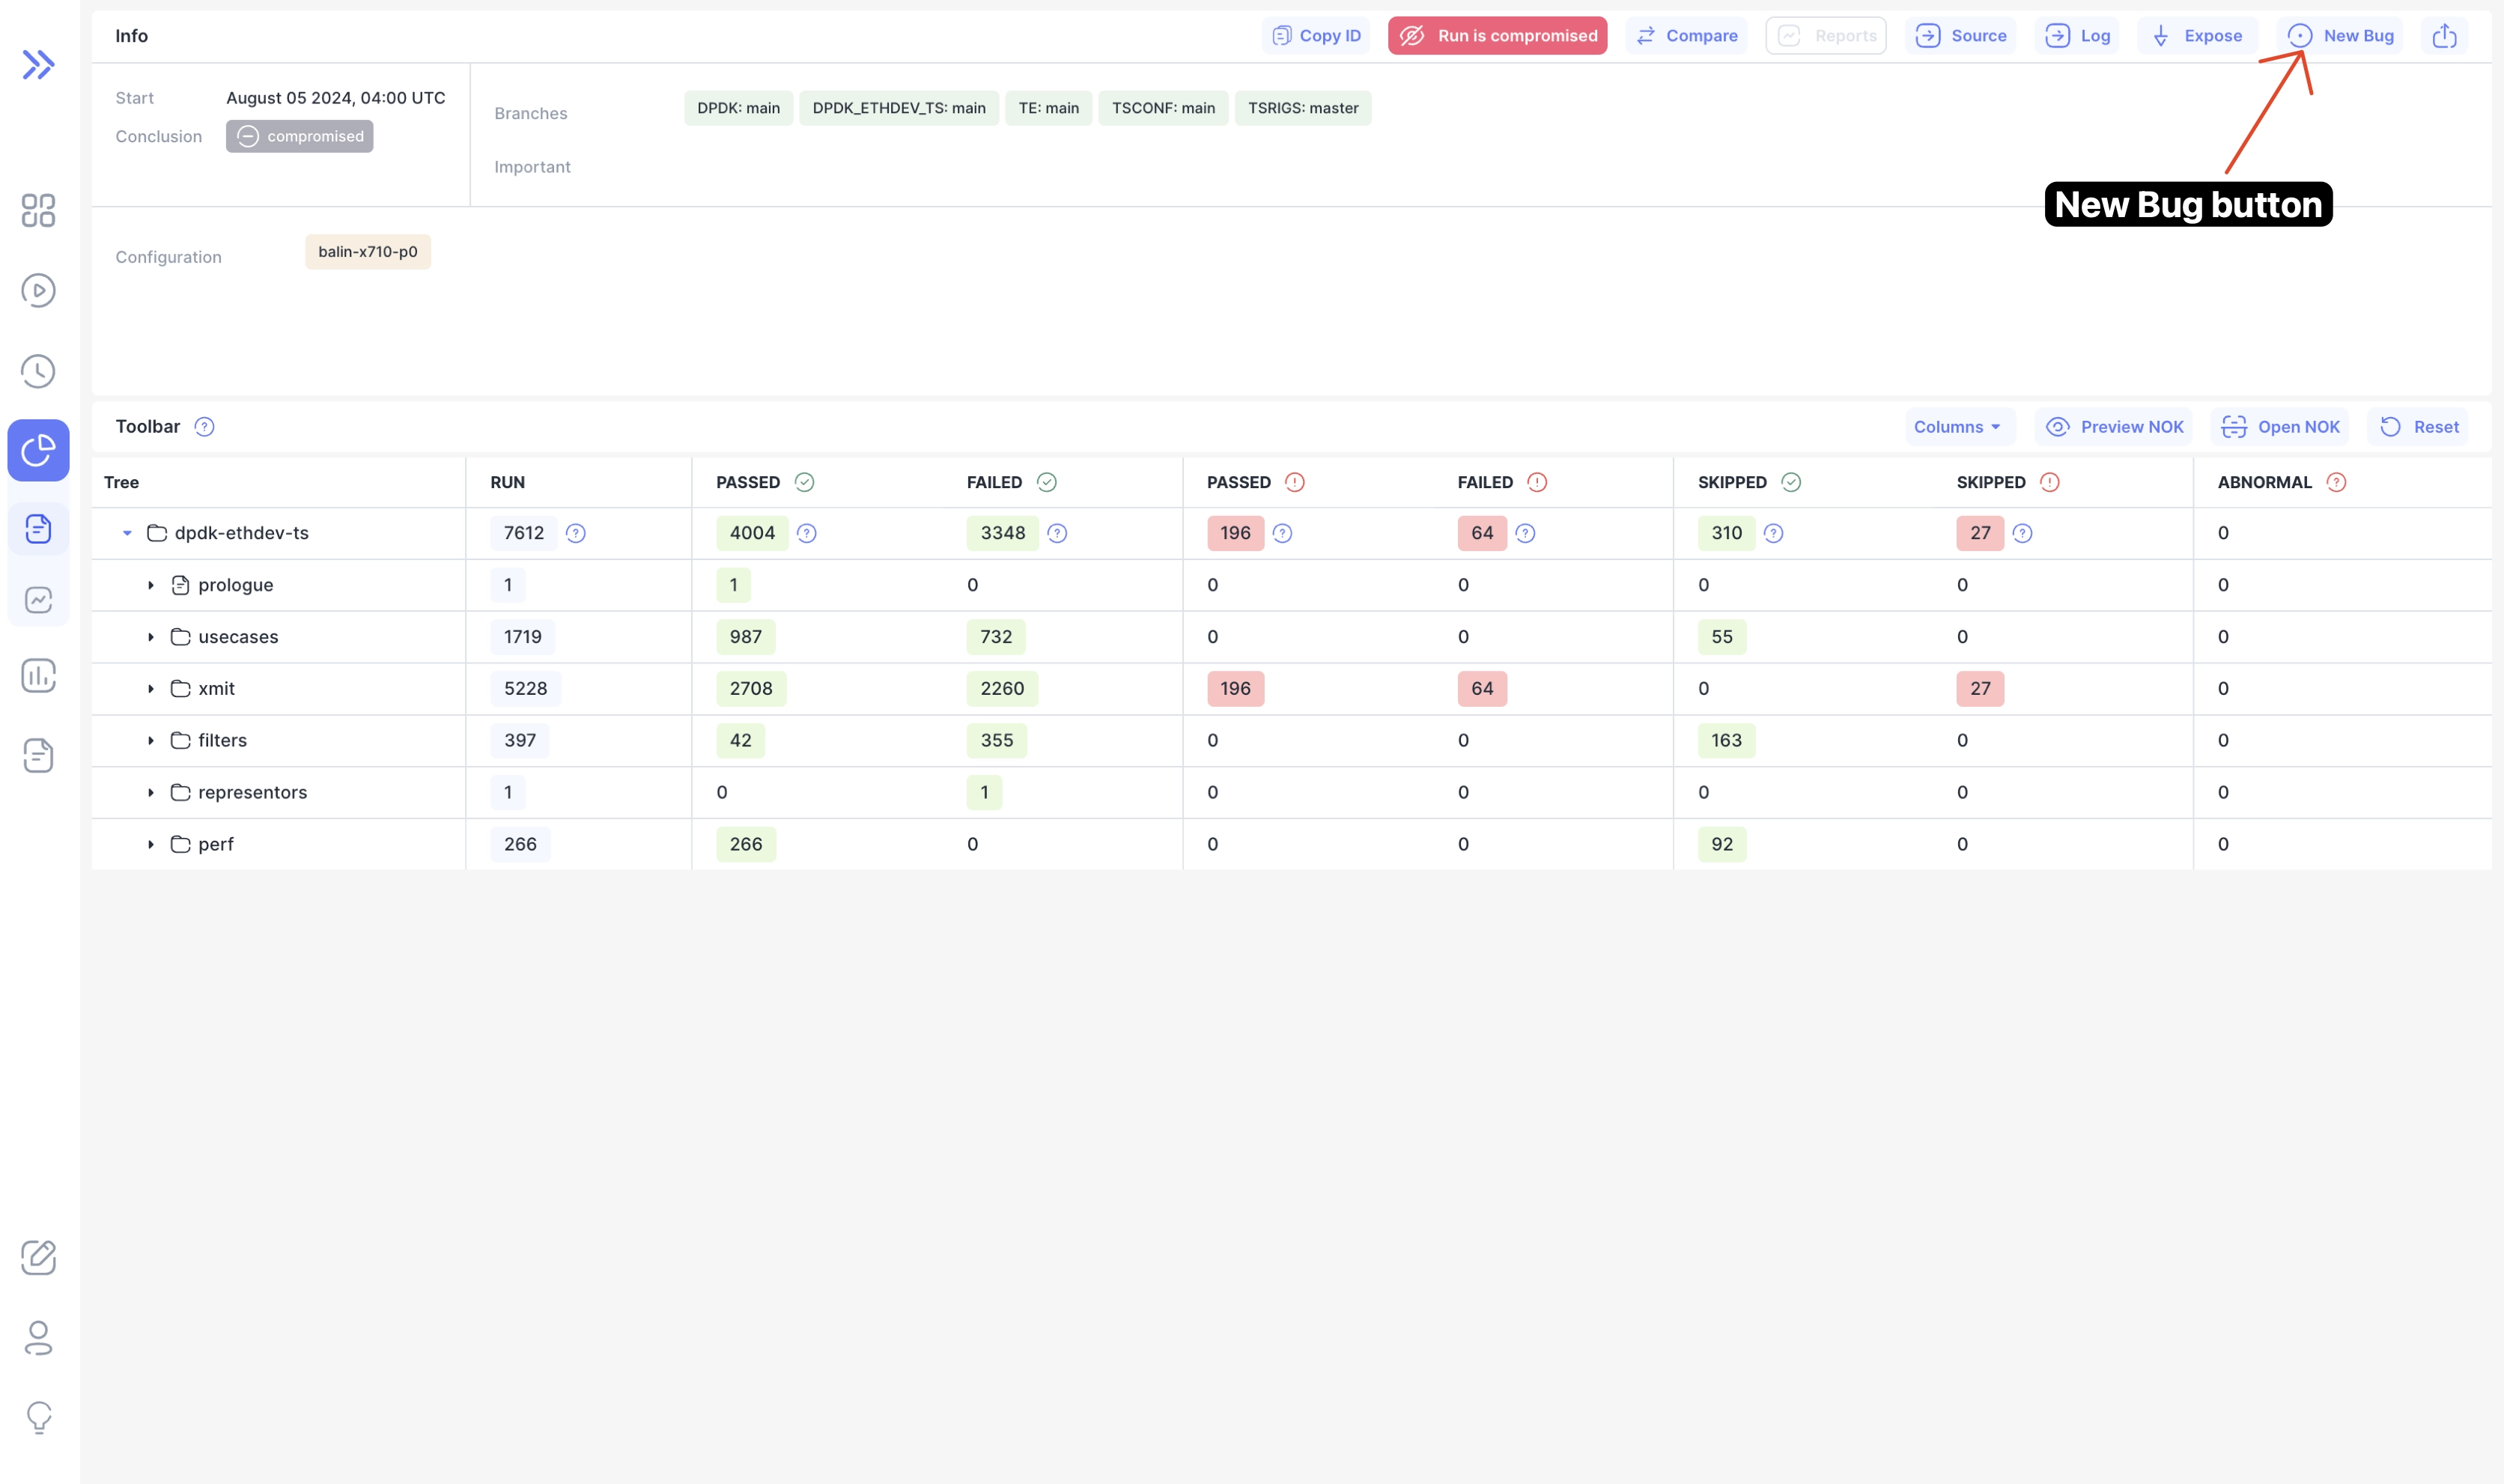Click the lightbulb icon in sidebar
The image size is (2504, 1484).
(38, 1417)
